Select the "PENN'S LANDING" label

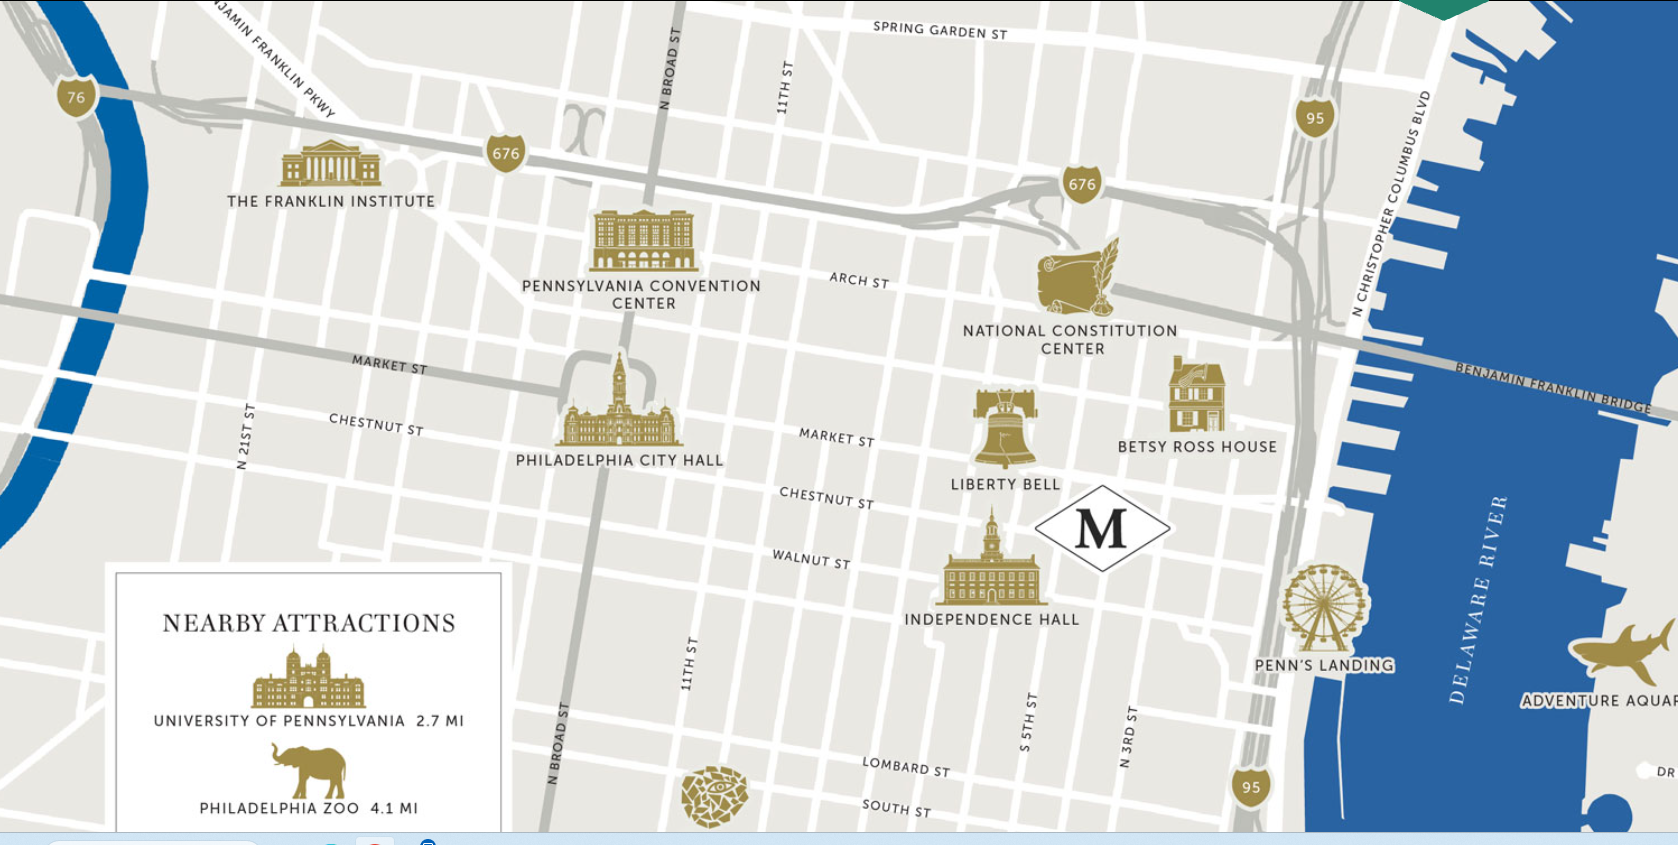tap(1324, 665)
